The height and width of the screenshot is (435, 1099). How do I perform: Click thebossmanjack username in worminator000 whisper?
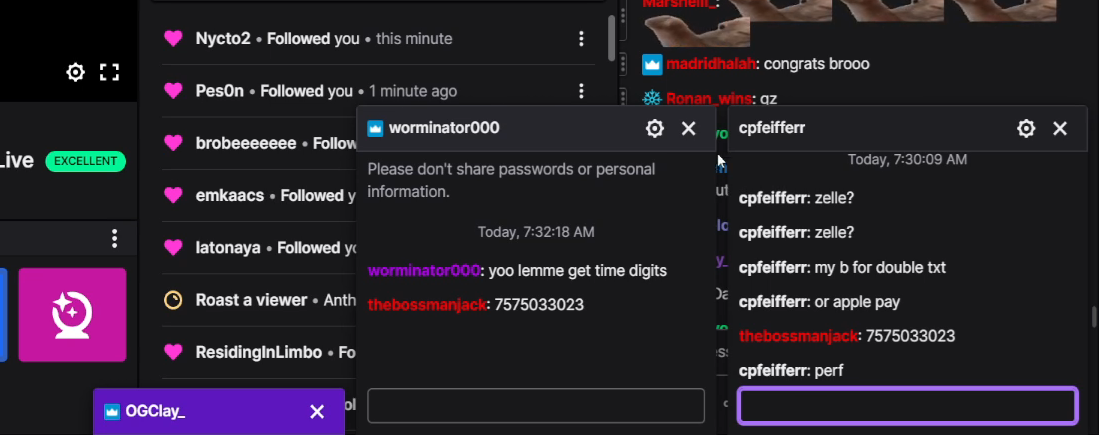[x=427, y=305]
